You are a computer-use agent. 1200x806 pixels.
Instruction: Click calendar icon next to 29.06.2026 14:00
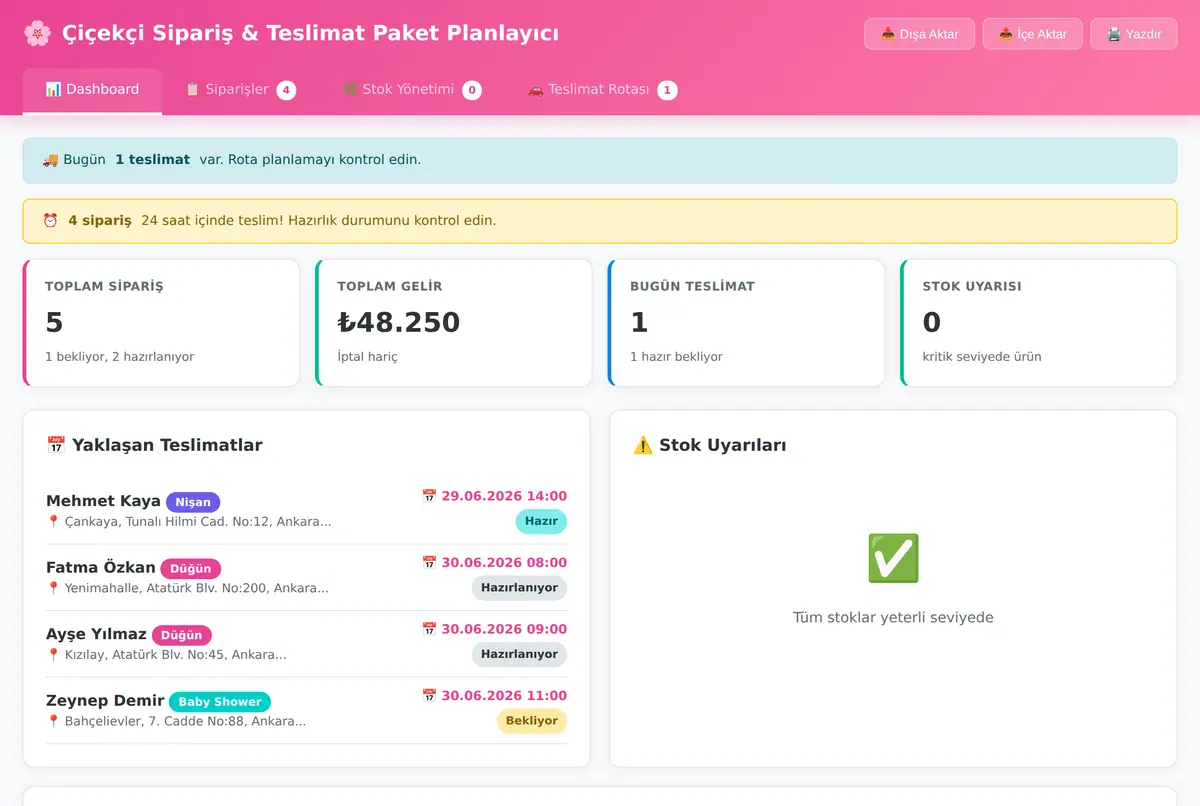(429, 496)
